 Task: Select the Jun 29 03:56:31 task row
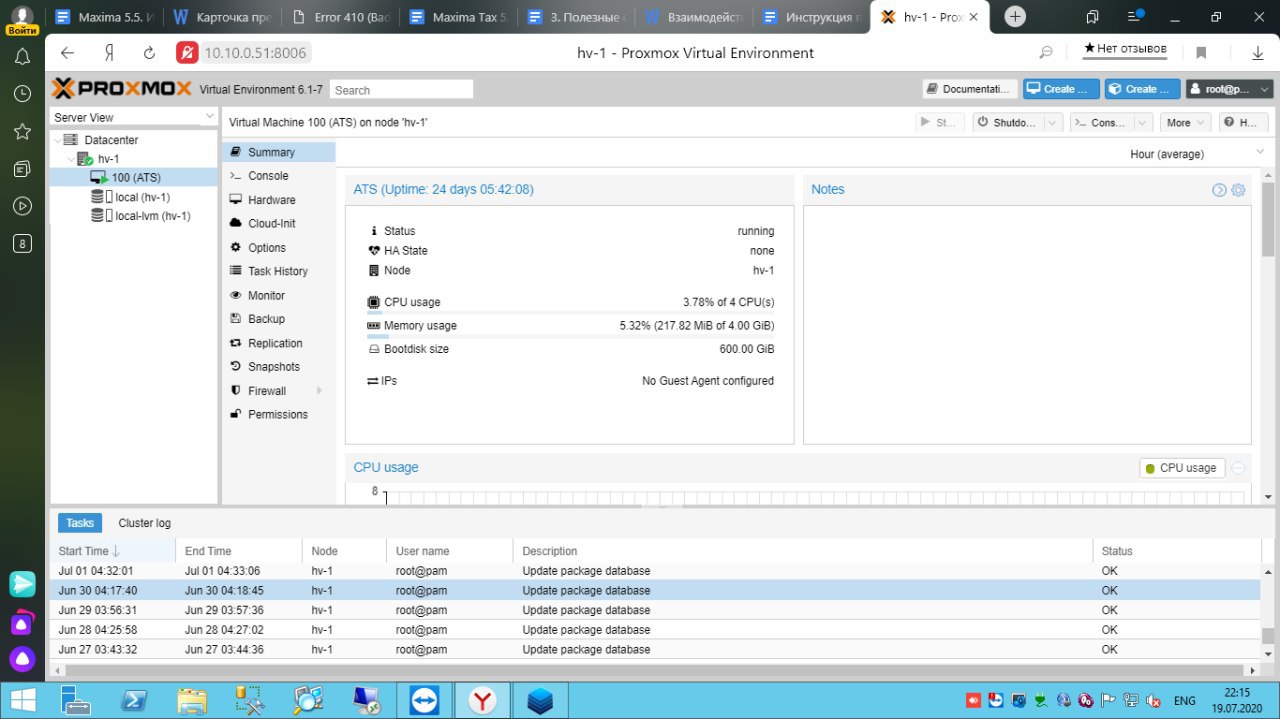pyautogui.click(x=655, y=610)
